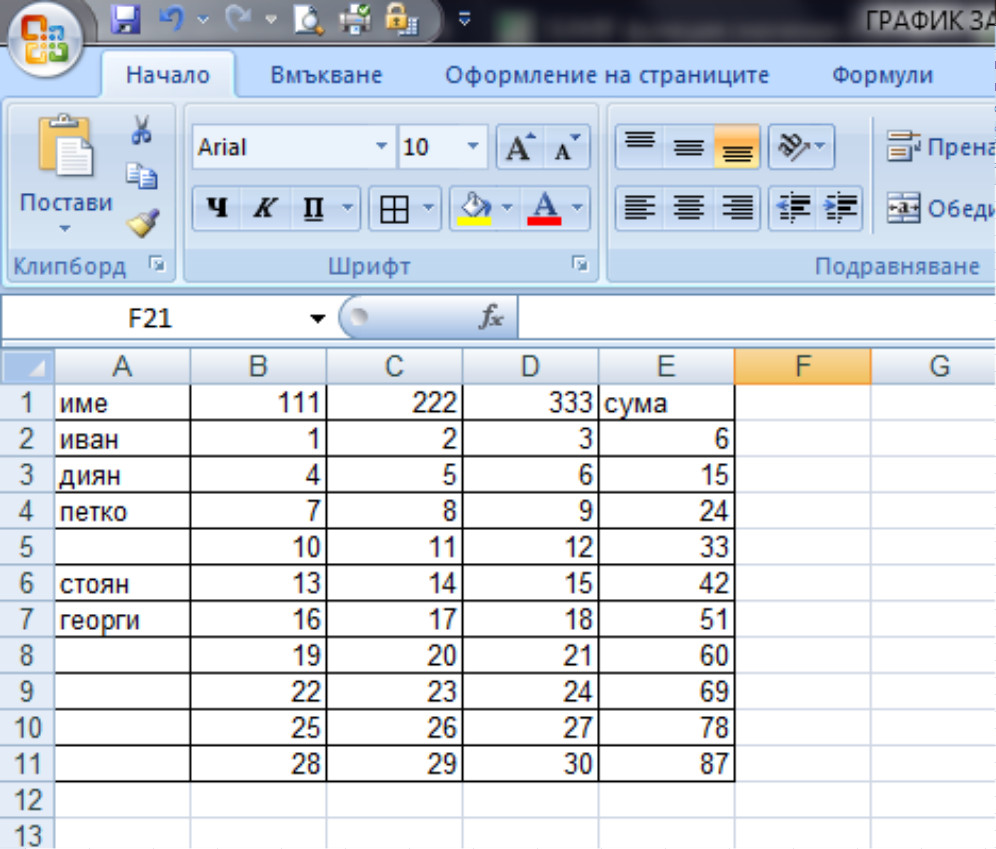The image size is (996, 849).
Task: Click the fx insert function button
Action: pyautogui.click(x=491, y=317)
